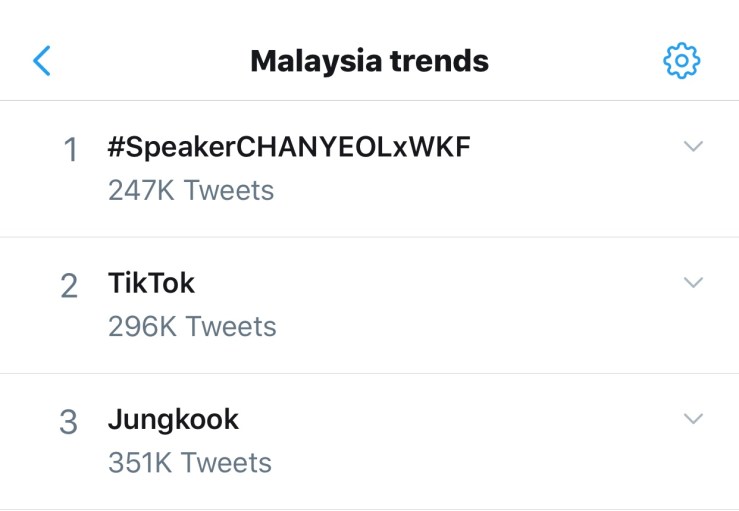The height and width of the screenshot is (511, 739).
Task: Select the 351K Tweets count
Action: (x=190, y=462)
